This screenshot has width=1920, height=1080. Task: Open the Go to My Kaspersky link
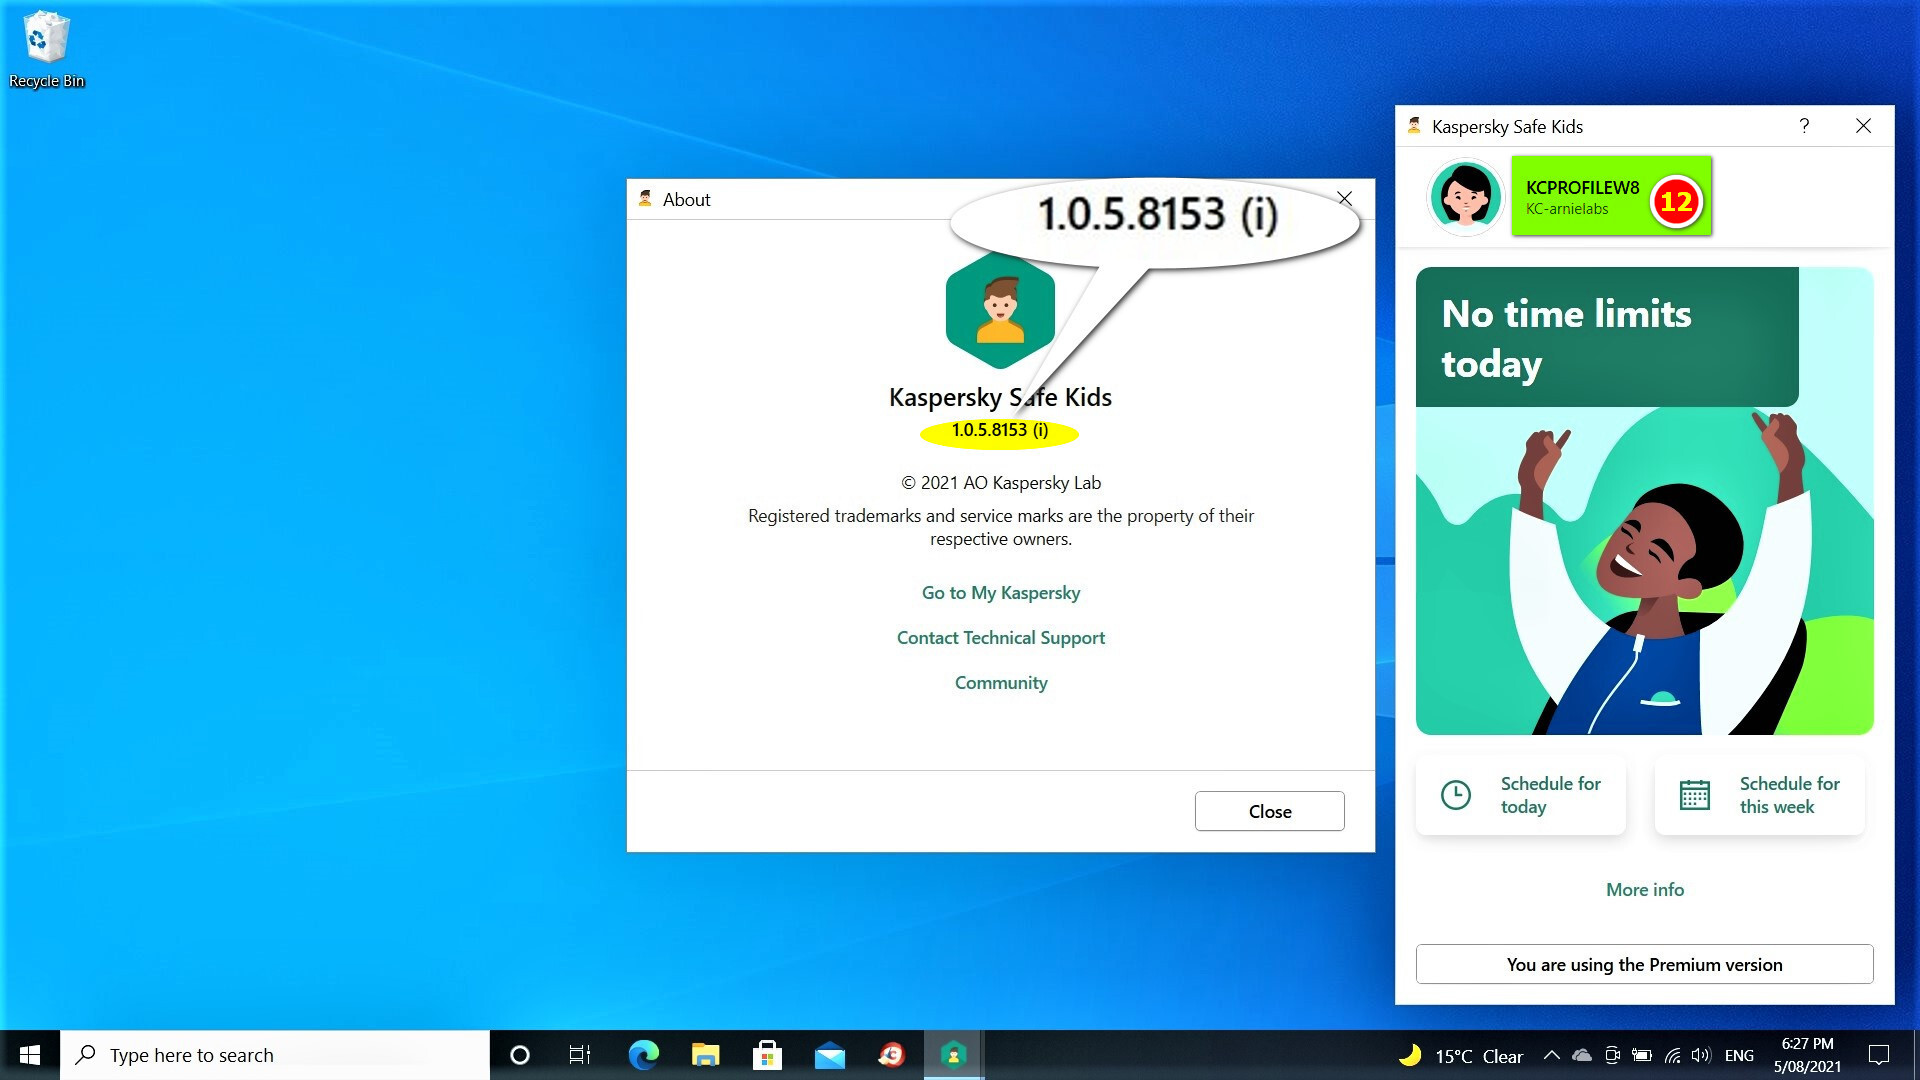click(x=1000, y=593)
